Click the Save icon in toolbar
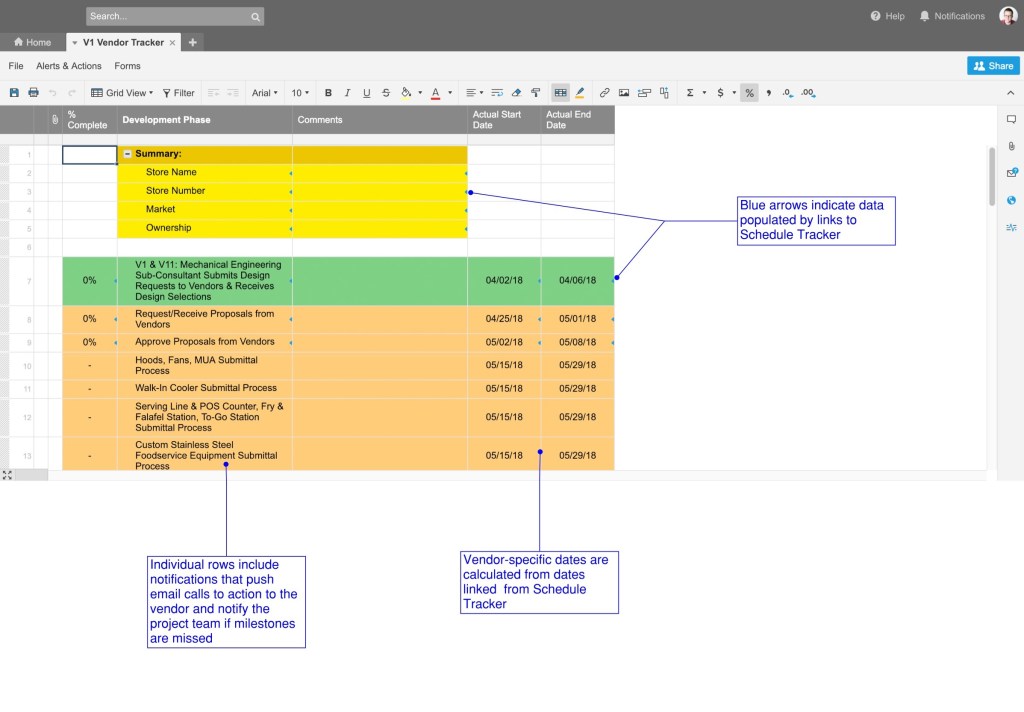The height and width of the screenshot is (712, 1024). click(x=14, y=93)
